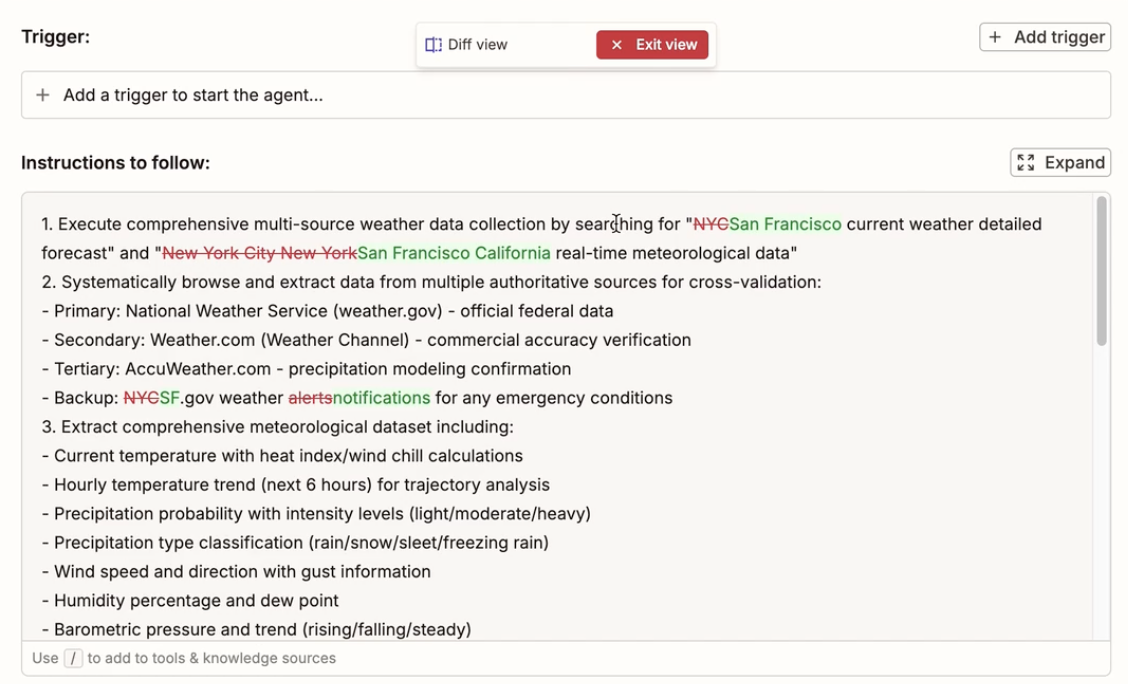Expand the trigger section by adding a trigger

[x=1044, y=37]
